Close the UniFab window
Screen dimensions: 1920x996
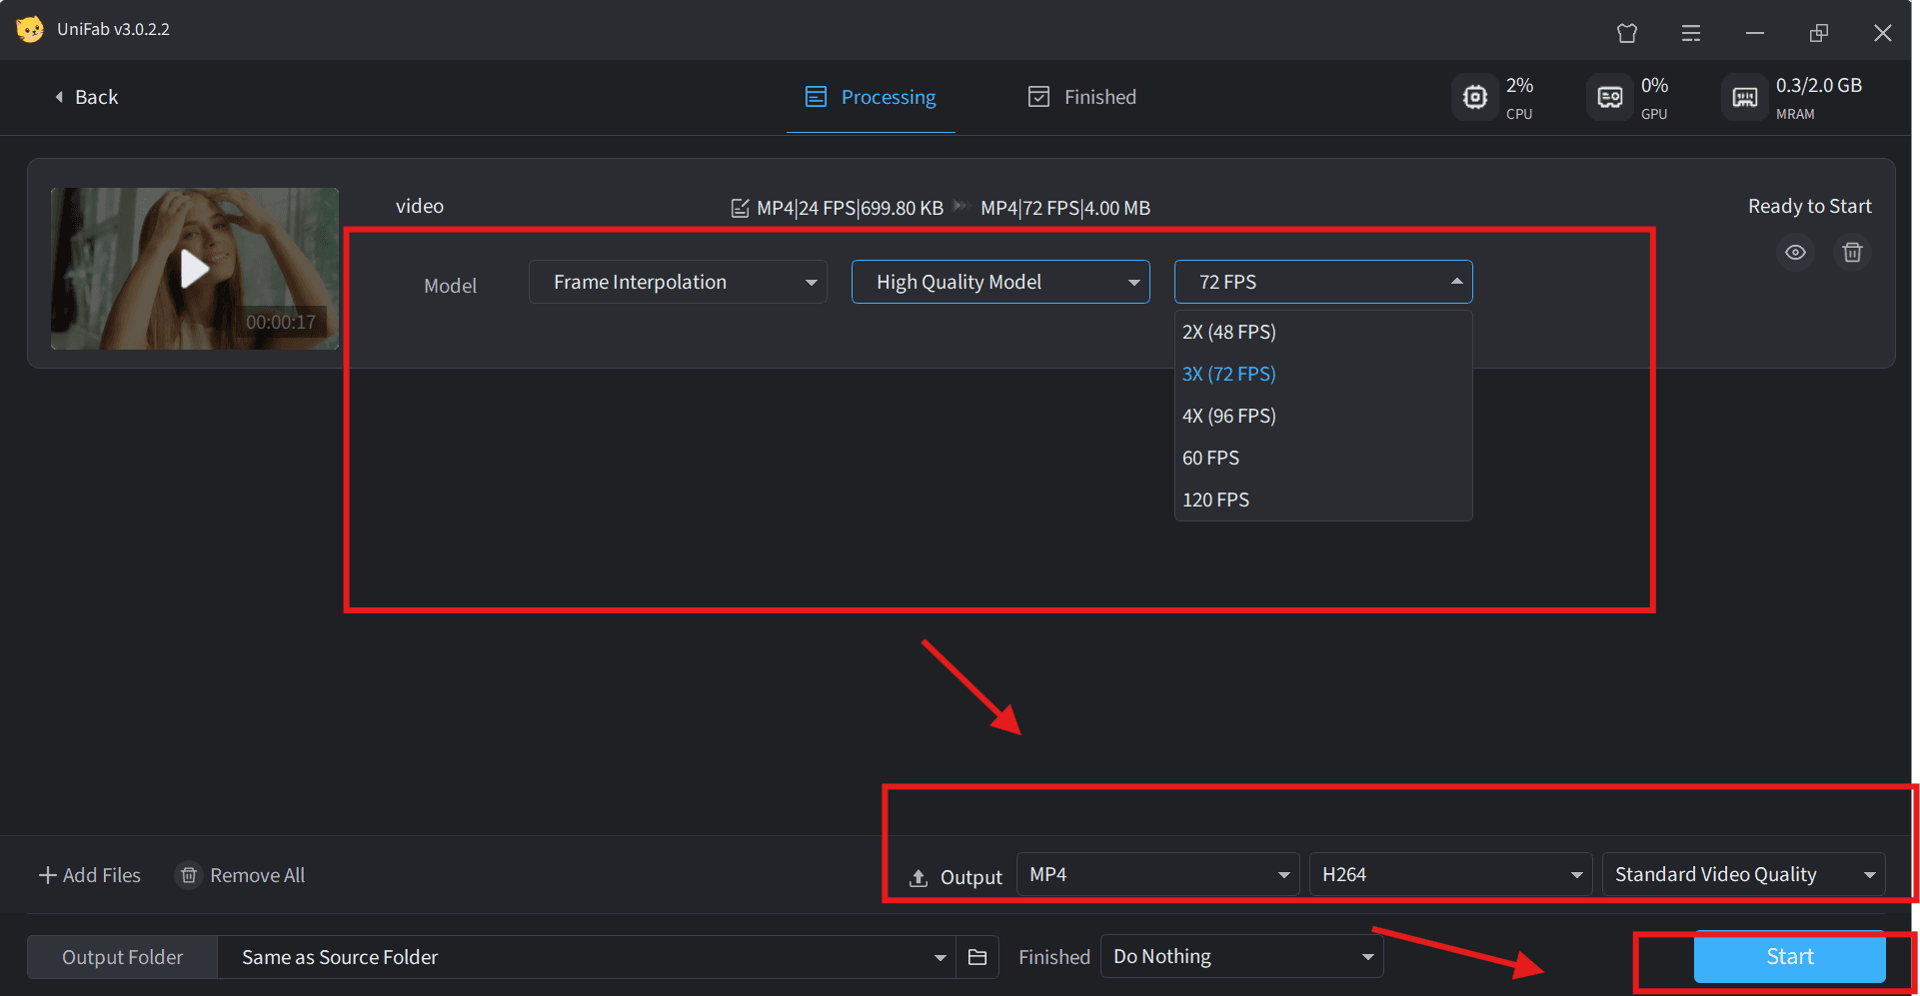coord(1883,33)
